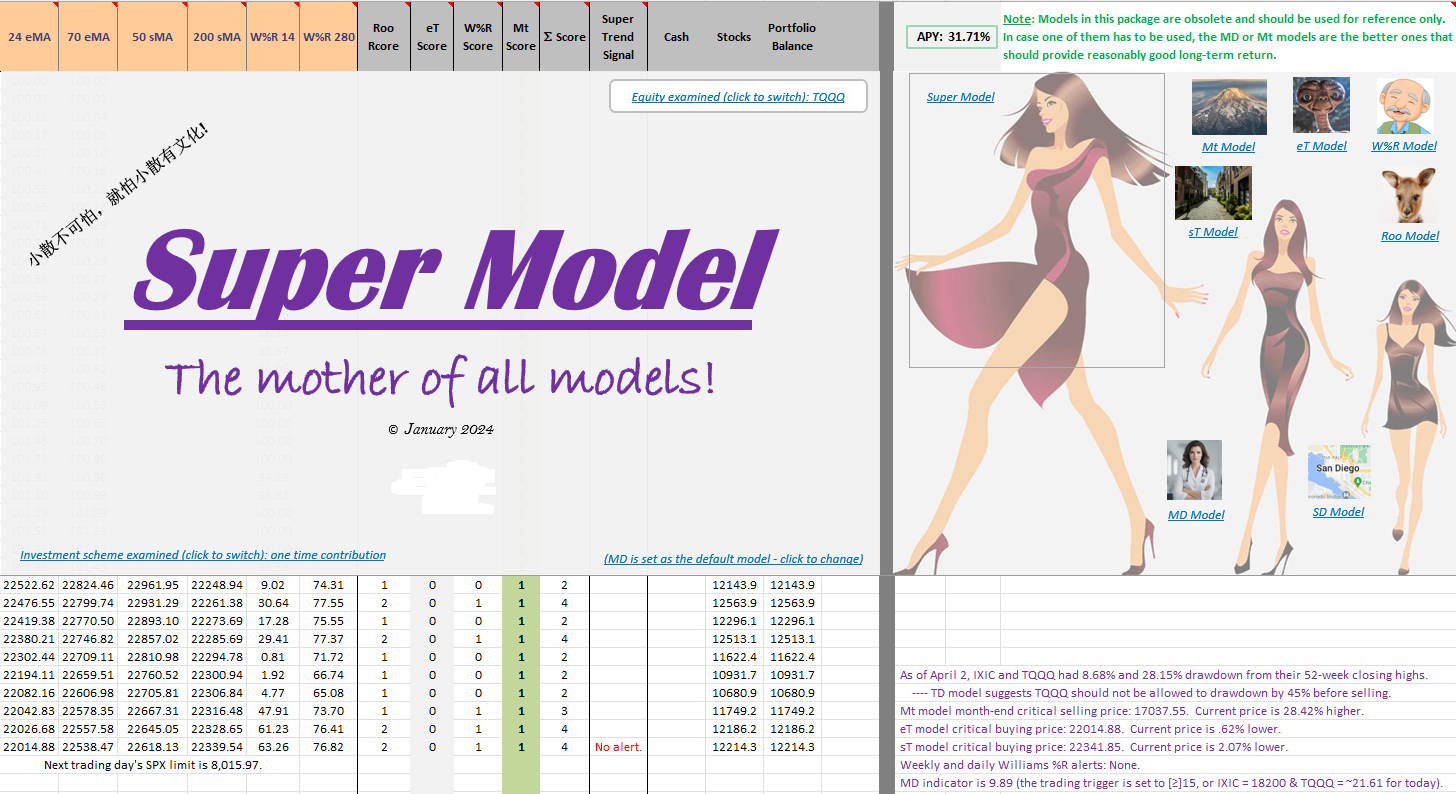Select the Portfolio Balance column header
The image size is (1456, 794).
[792, 37]
